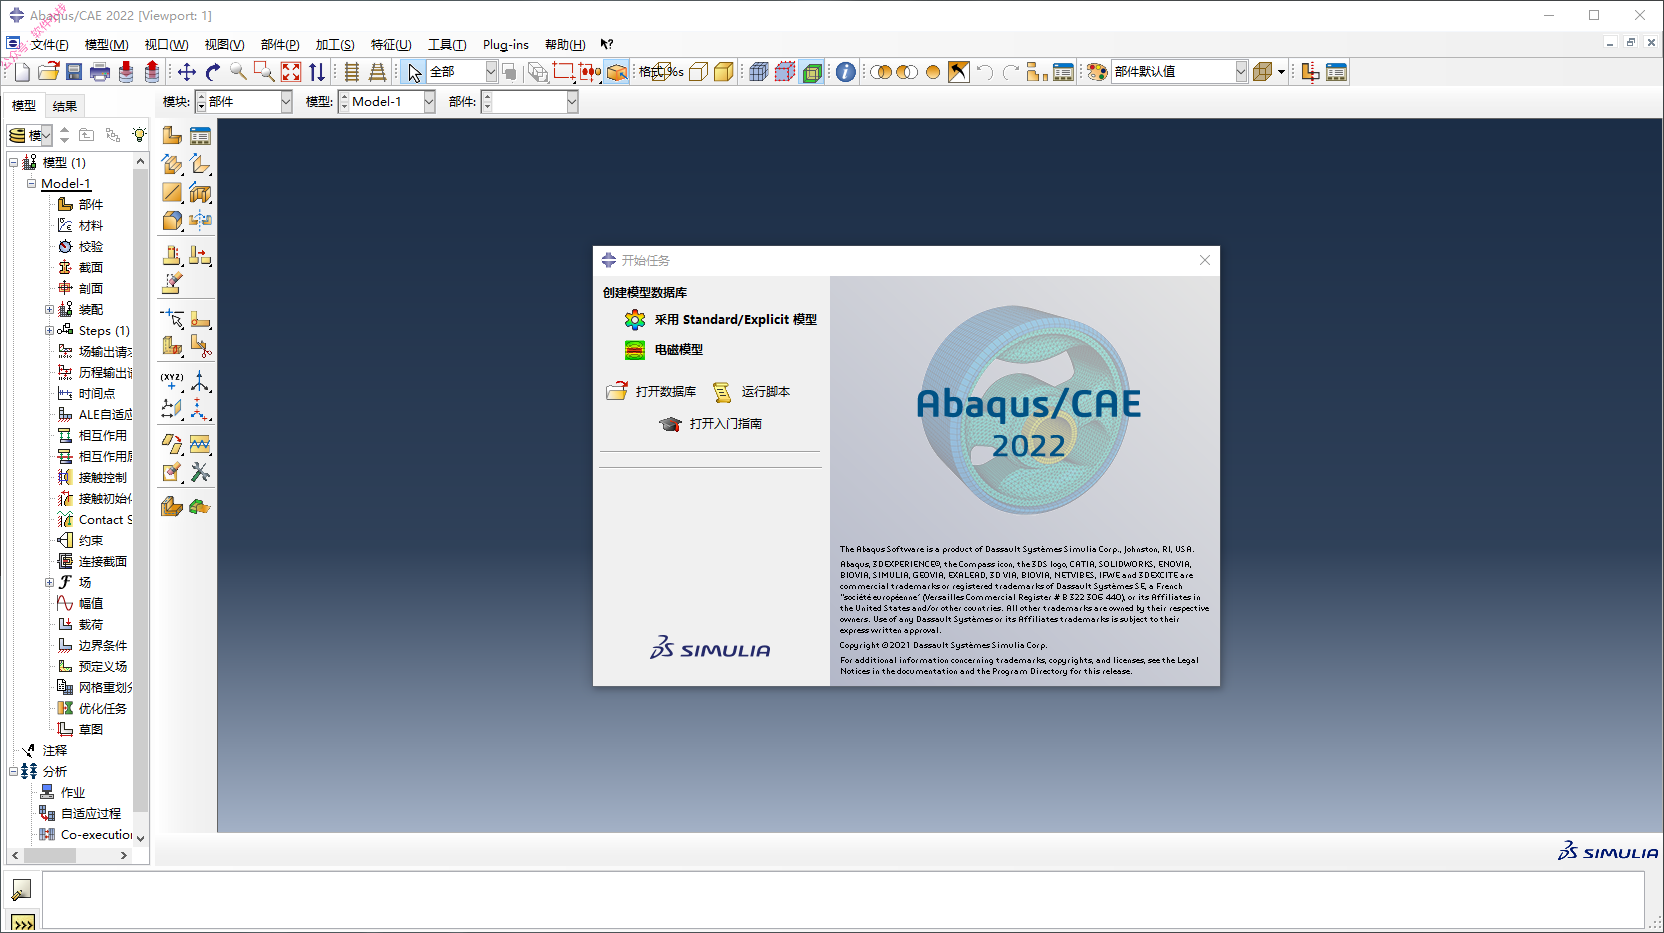Open the Plug-ins menu

click(505, 45)
